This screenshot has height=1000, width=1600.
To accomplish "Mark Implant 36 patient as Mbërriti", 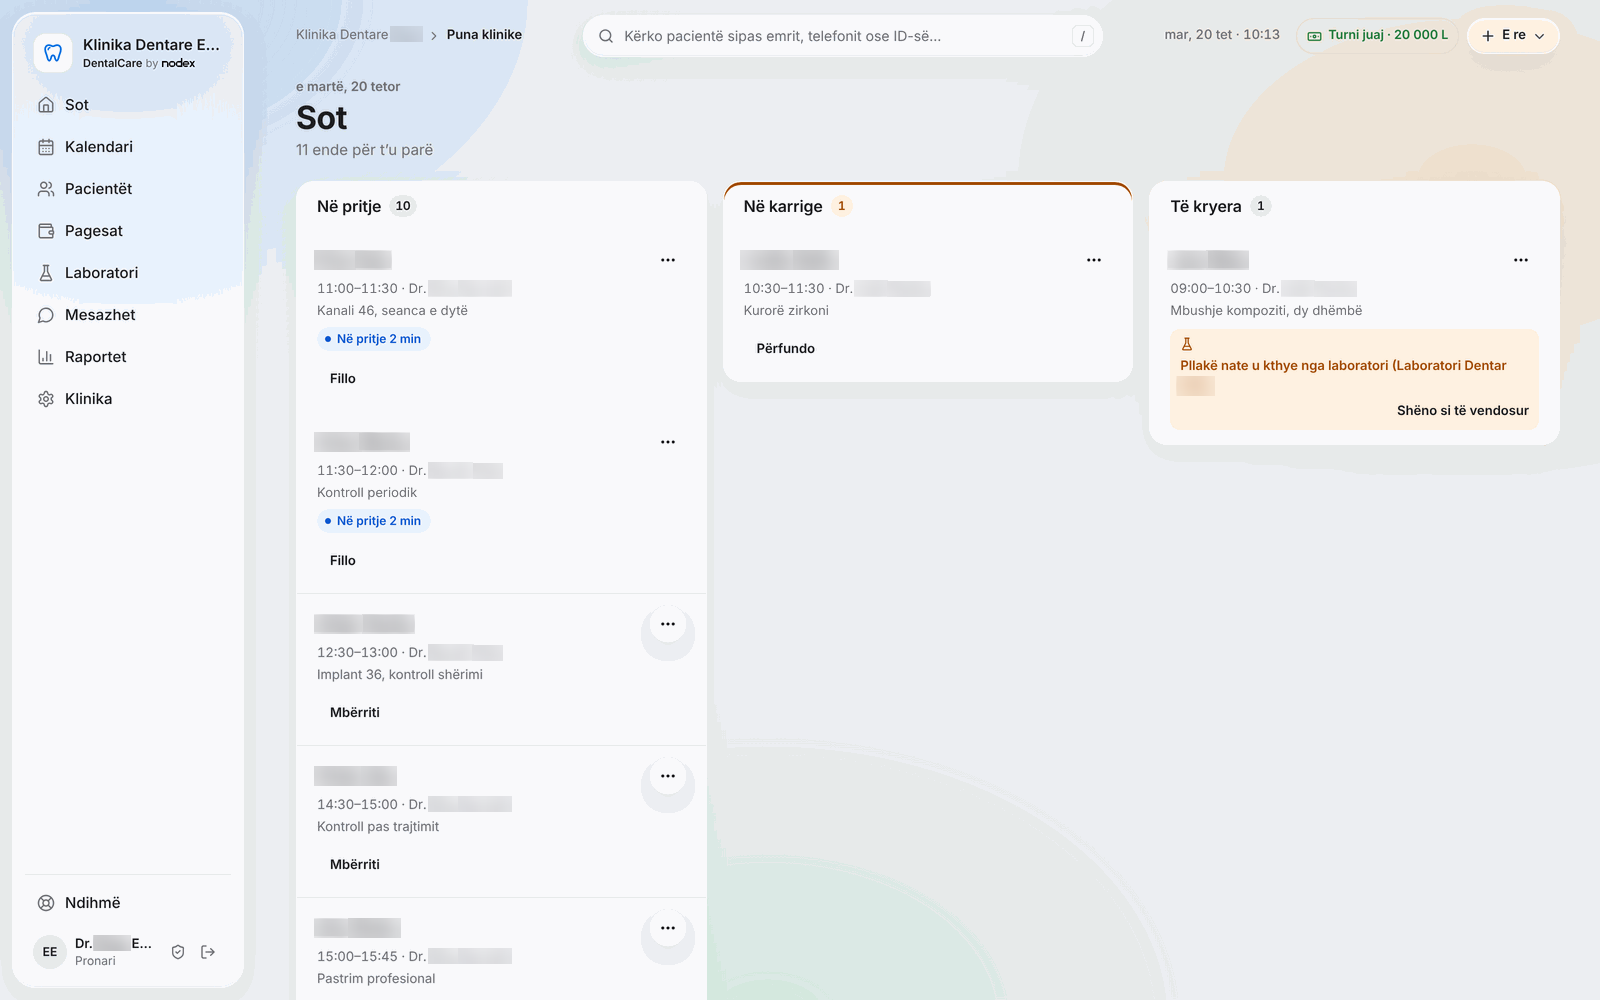I will (355, 713).
